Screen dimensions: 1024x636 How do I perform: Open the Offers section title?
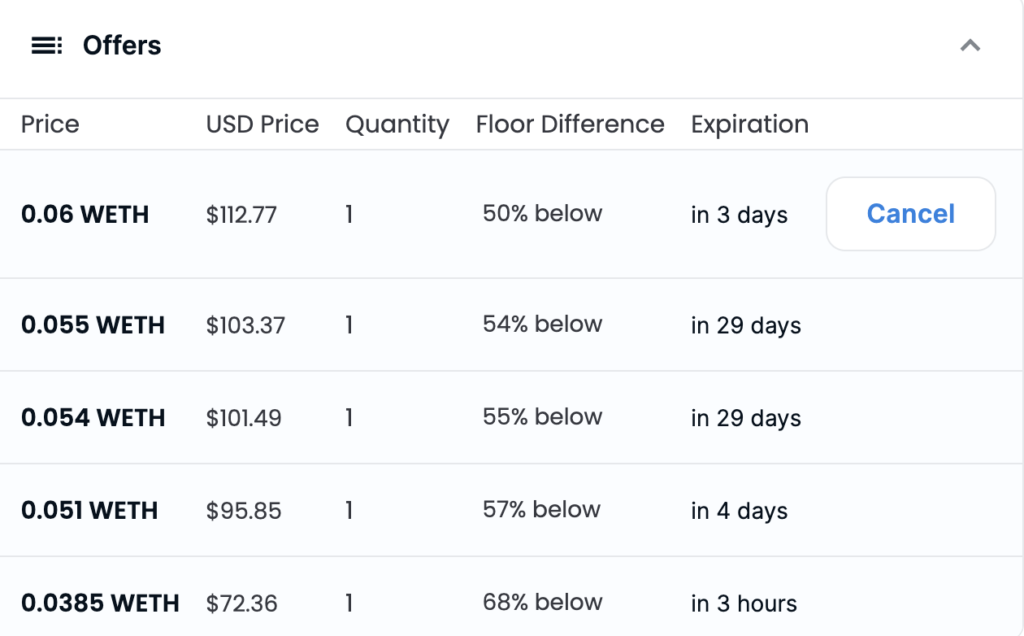(121, 46)
